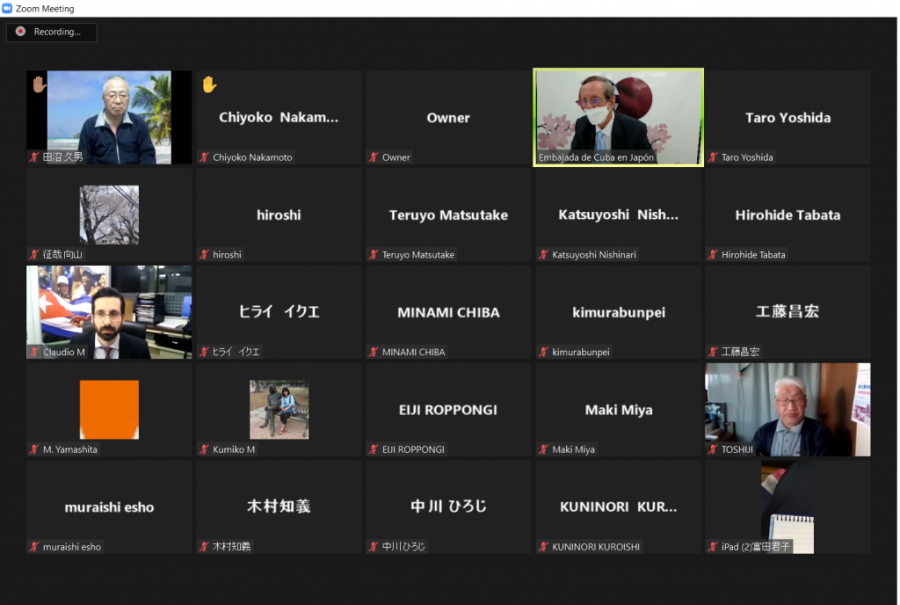Select the EIJI ROPPONGI participant tile
This screenshot has width=900, height=605.
[x=448, y=410]
